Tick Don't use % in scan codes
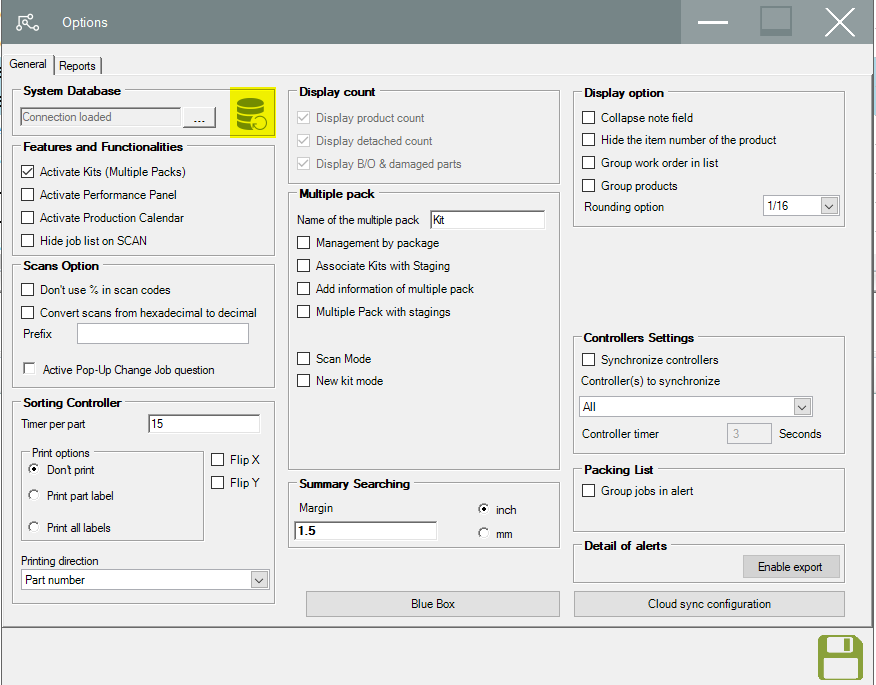The image size is (876, 685). click(x=27, y=289)
